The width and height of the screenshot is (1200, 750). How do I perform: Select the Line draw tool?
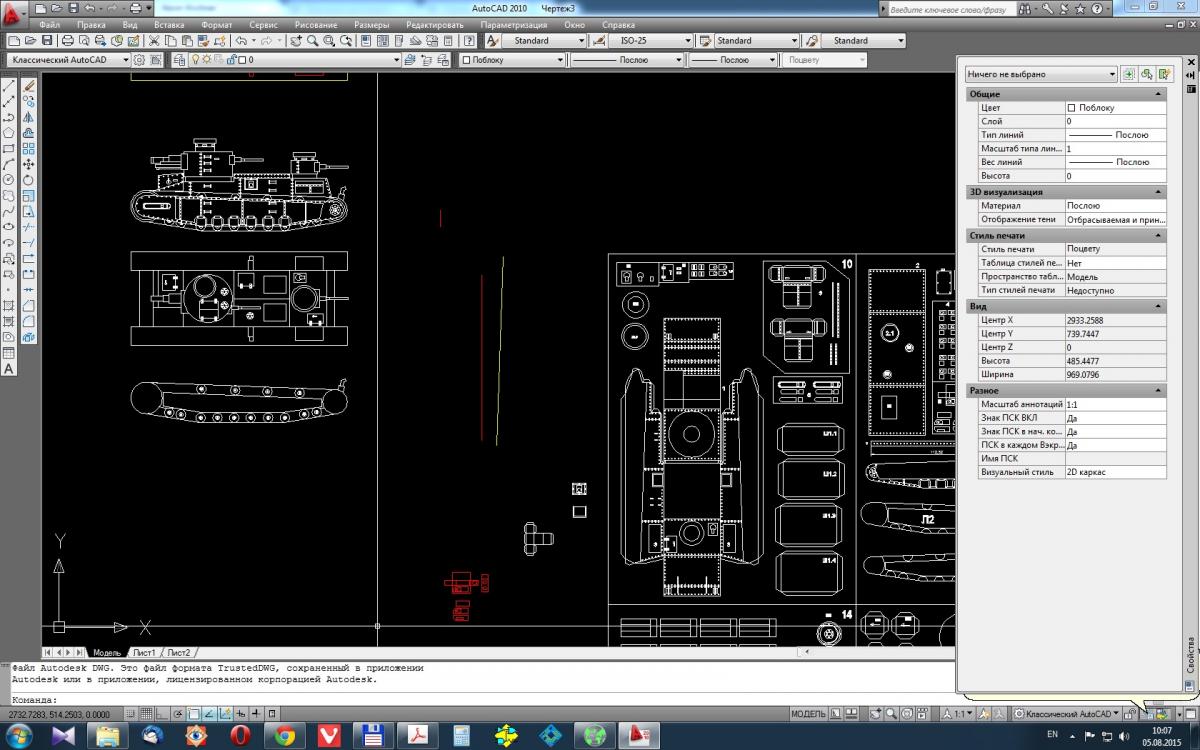[x=9, y=86]
